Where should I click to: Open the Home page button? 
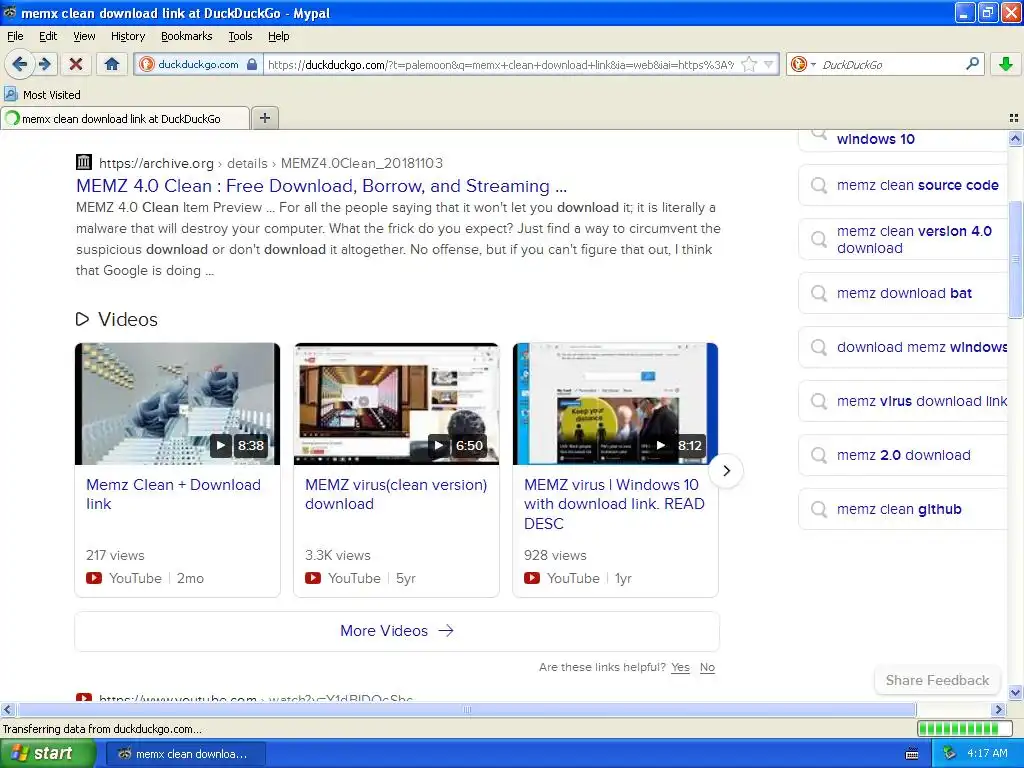(112, 64)
